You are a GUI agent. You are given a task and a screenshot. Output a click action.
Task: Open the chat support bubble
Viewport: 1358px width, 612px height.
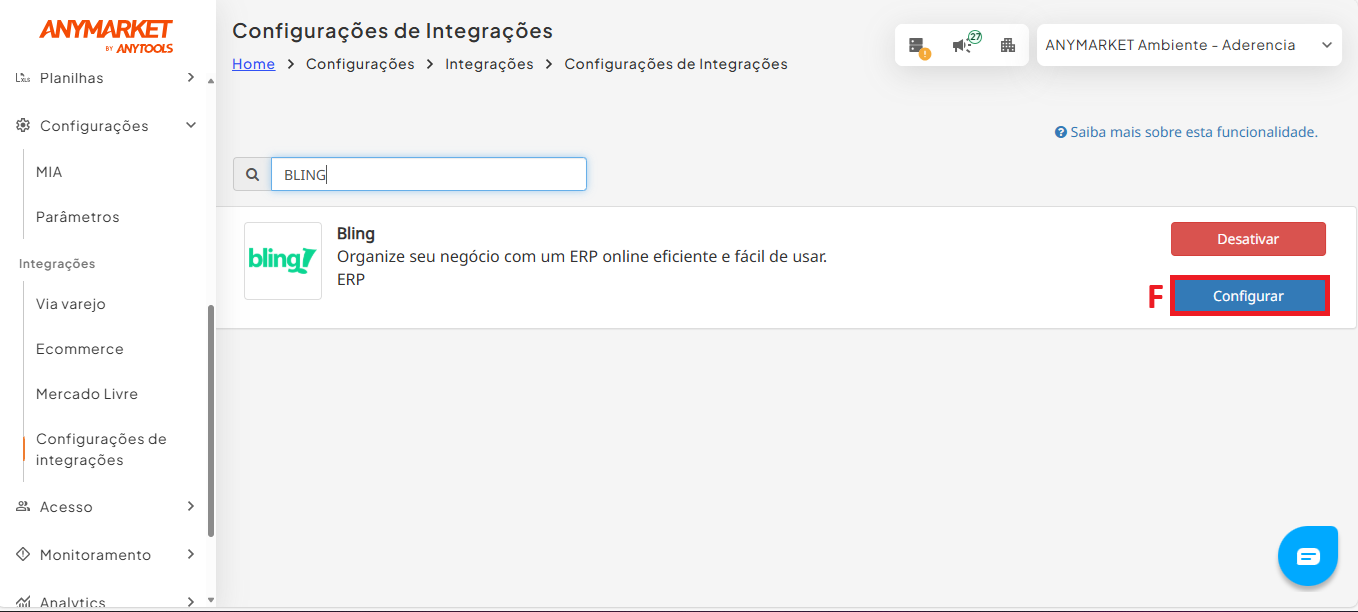click(x=1308, y=556)
